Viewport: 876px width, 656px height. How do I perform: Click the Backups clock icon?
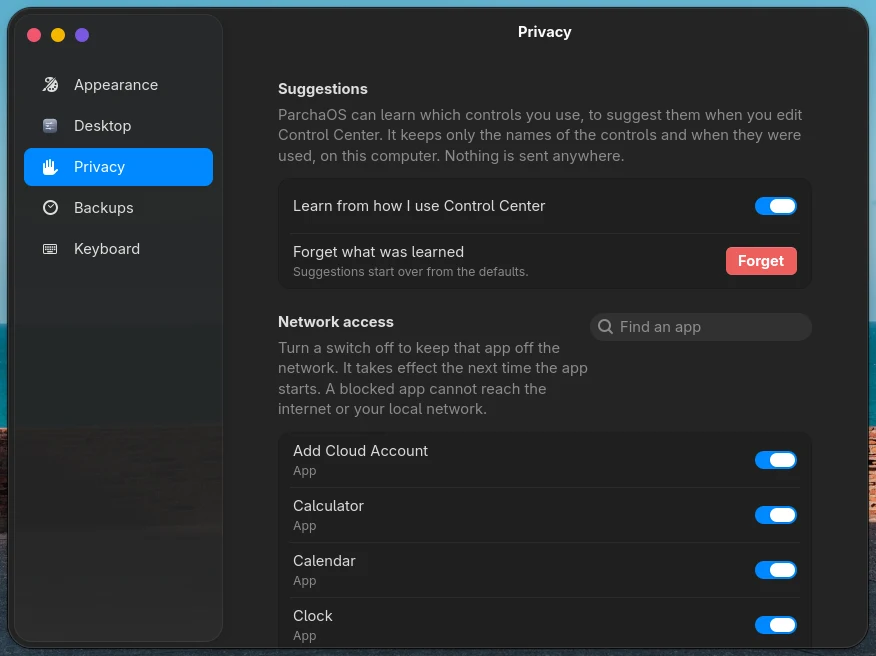[x=50, y=208]
